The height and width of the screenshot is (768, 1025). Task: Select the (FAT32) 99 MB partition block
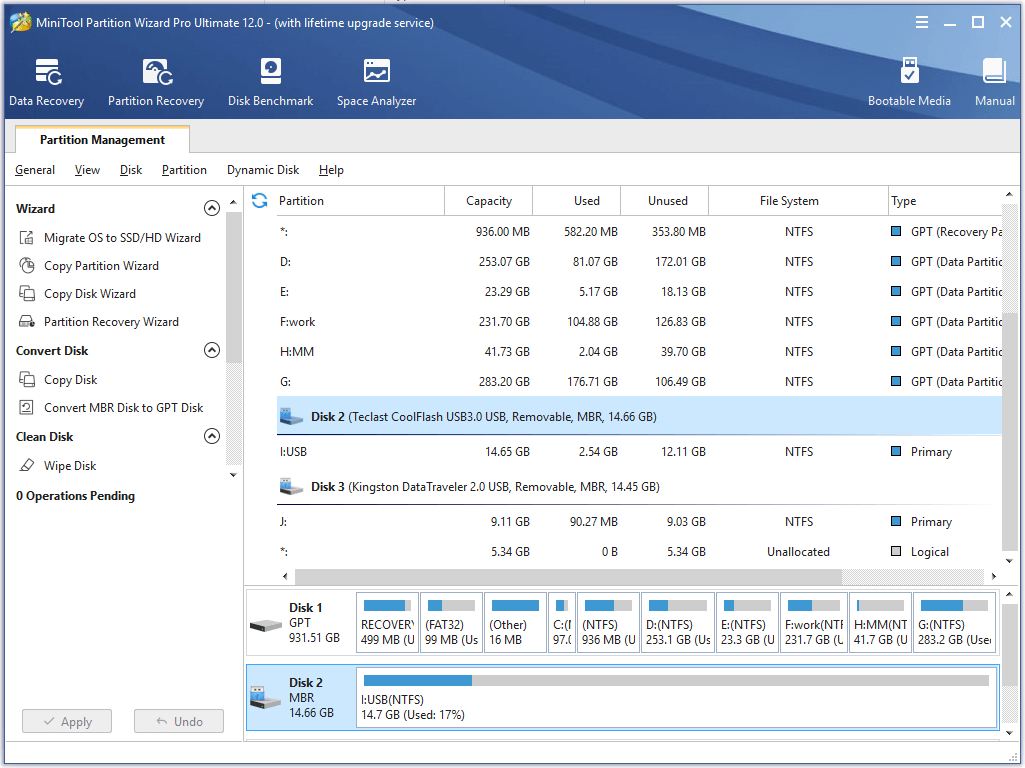coord(451,622)
